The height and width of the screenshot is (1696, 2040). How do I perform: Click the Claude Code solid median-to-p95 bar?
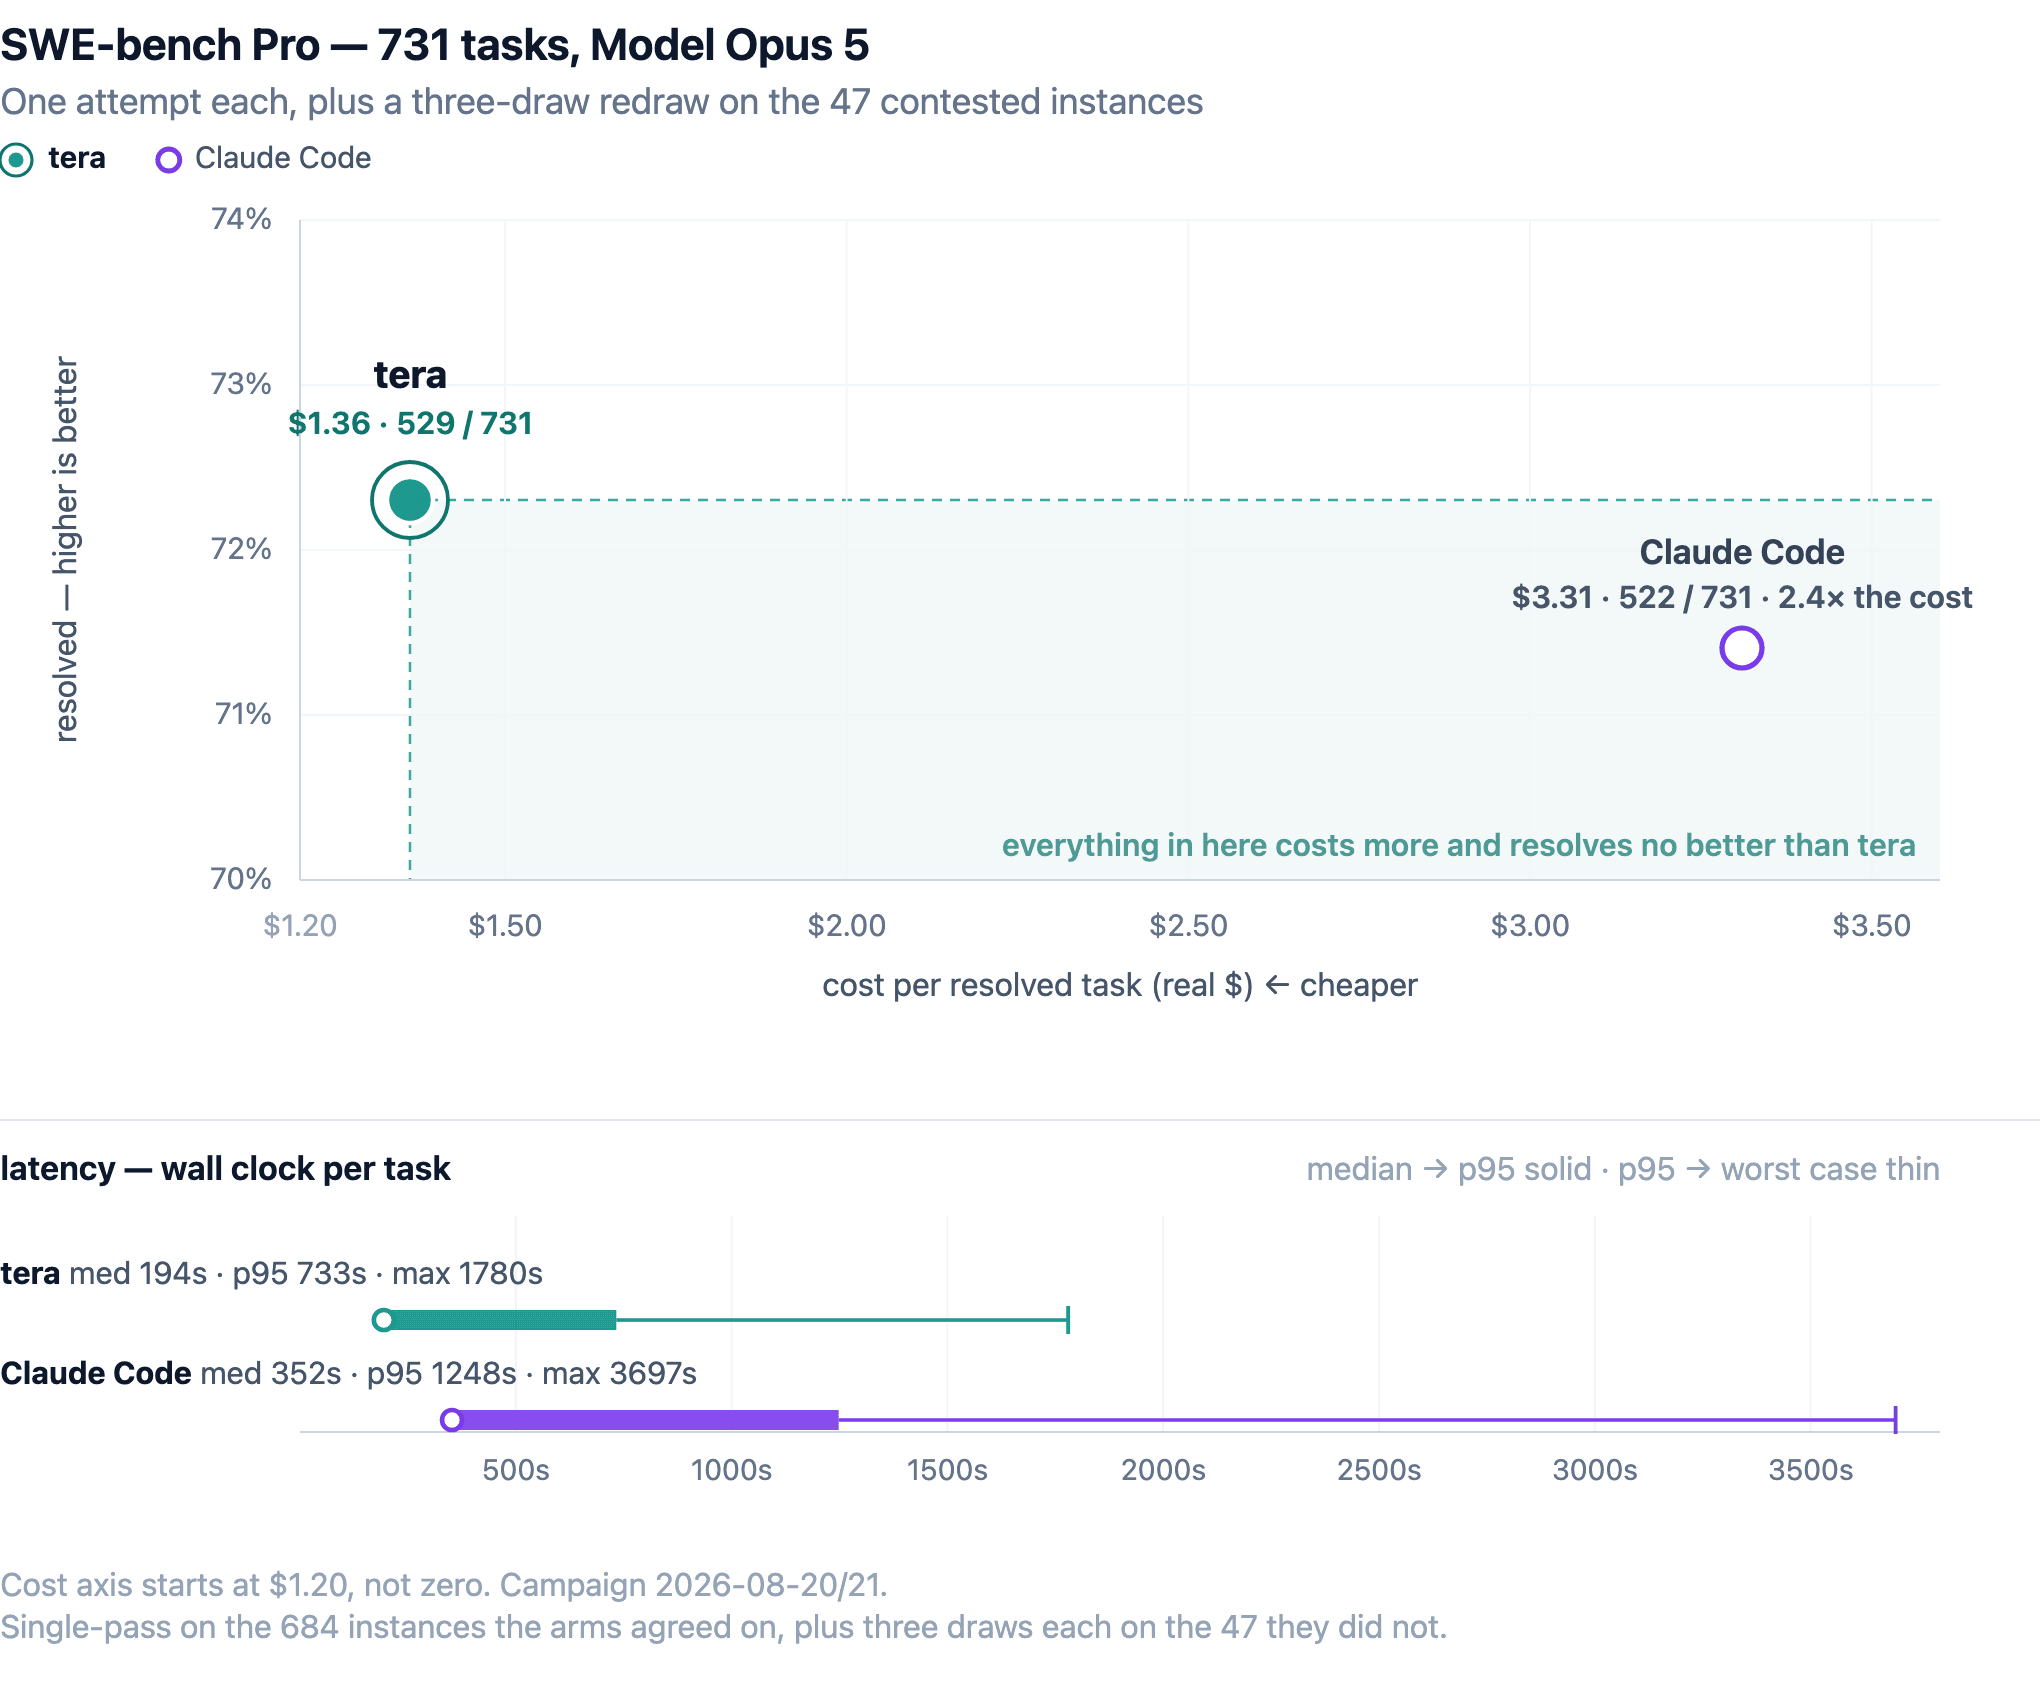pos(645,1420)
